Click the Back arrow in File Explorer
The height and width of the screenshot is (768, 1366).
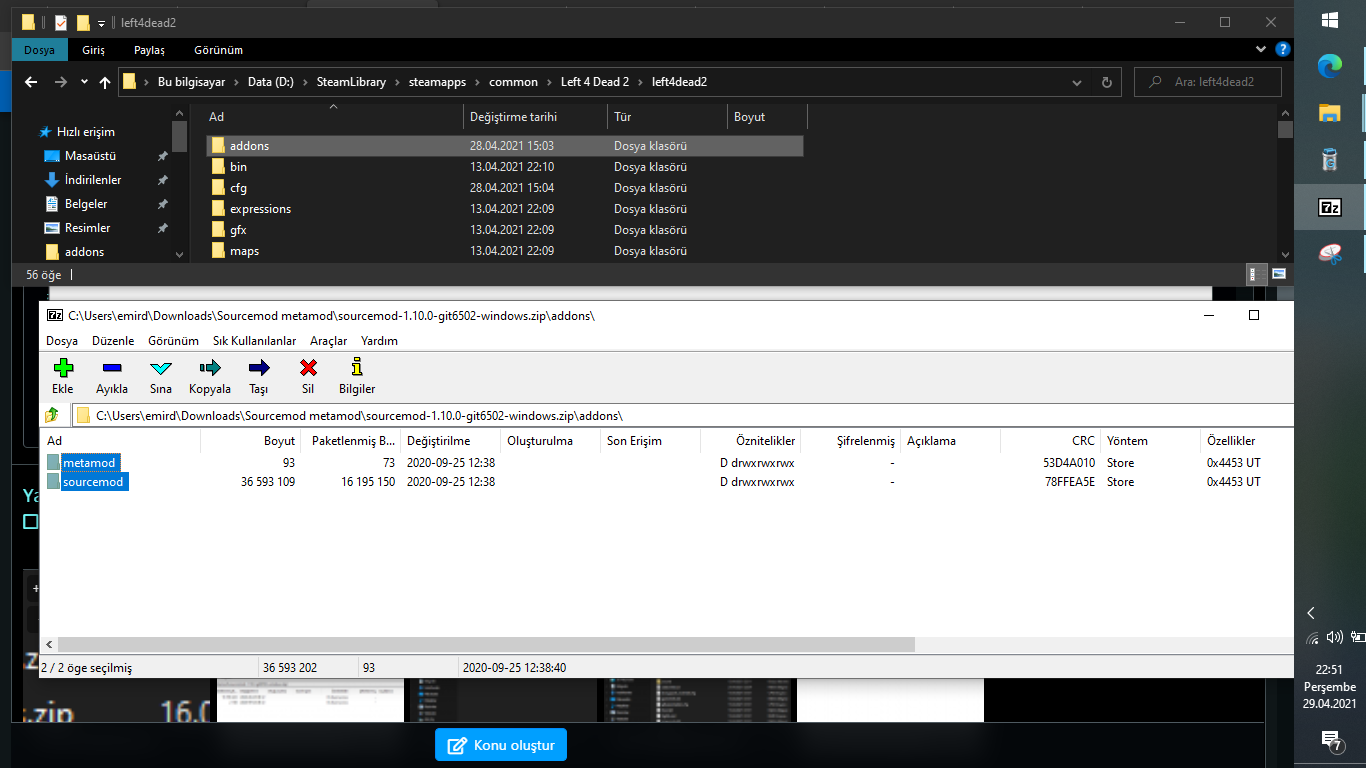[31, 82]
